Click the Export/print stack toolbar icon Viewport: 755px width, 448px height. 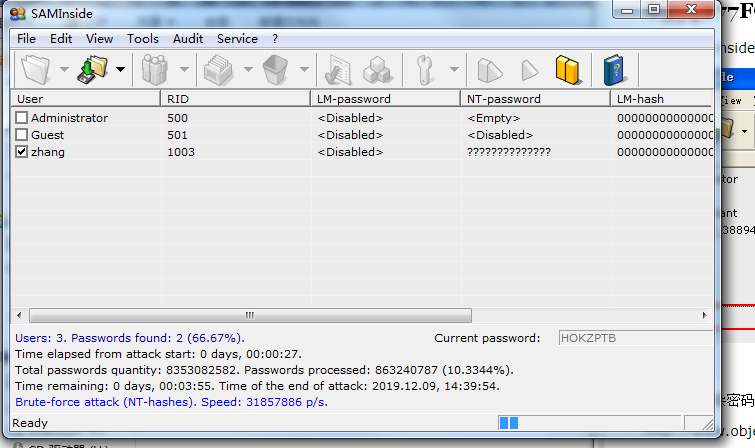pos(219,70)
